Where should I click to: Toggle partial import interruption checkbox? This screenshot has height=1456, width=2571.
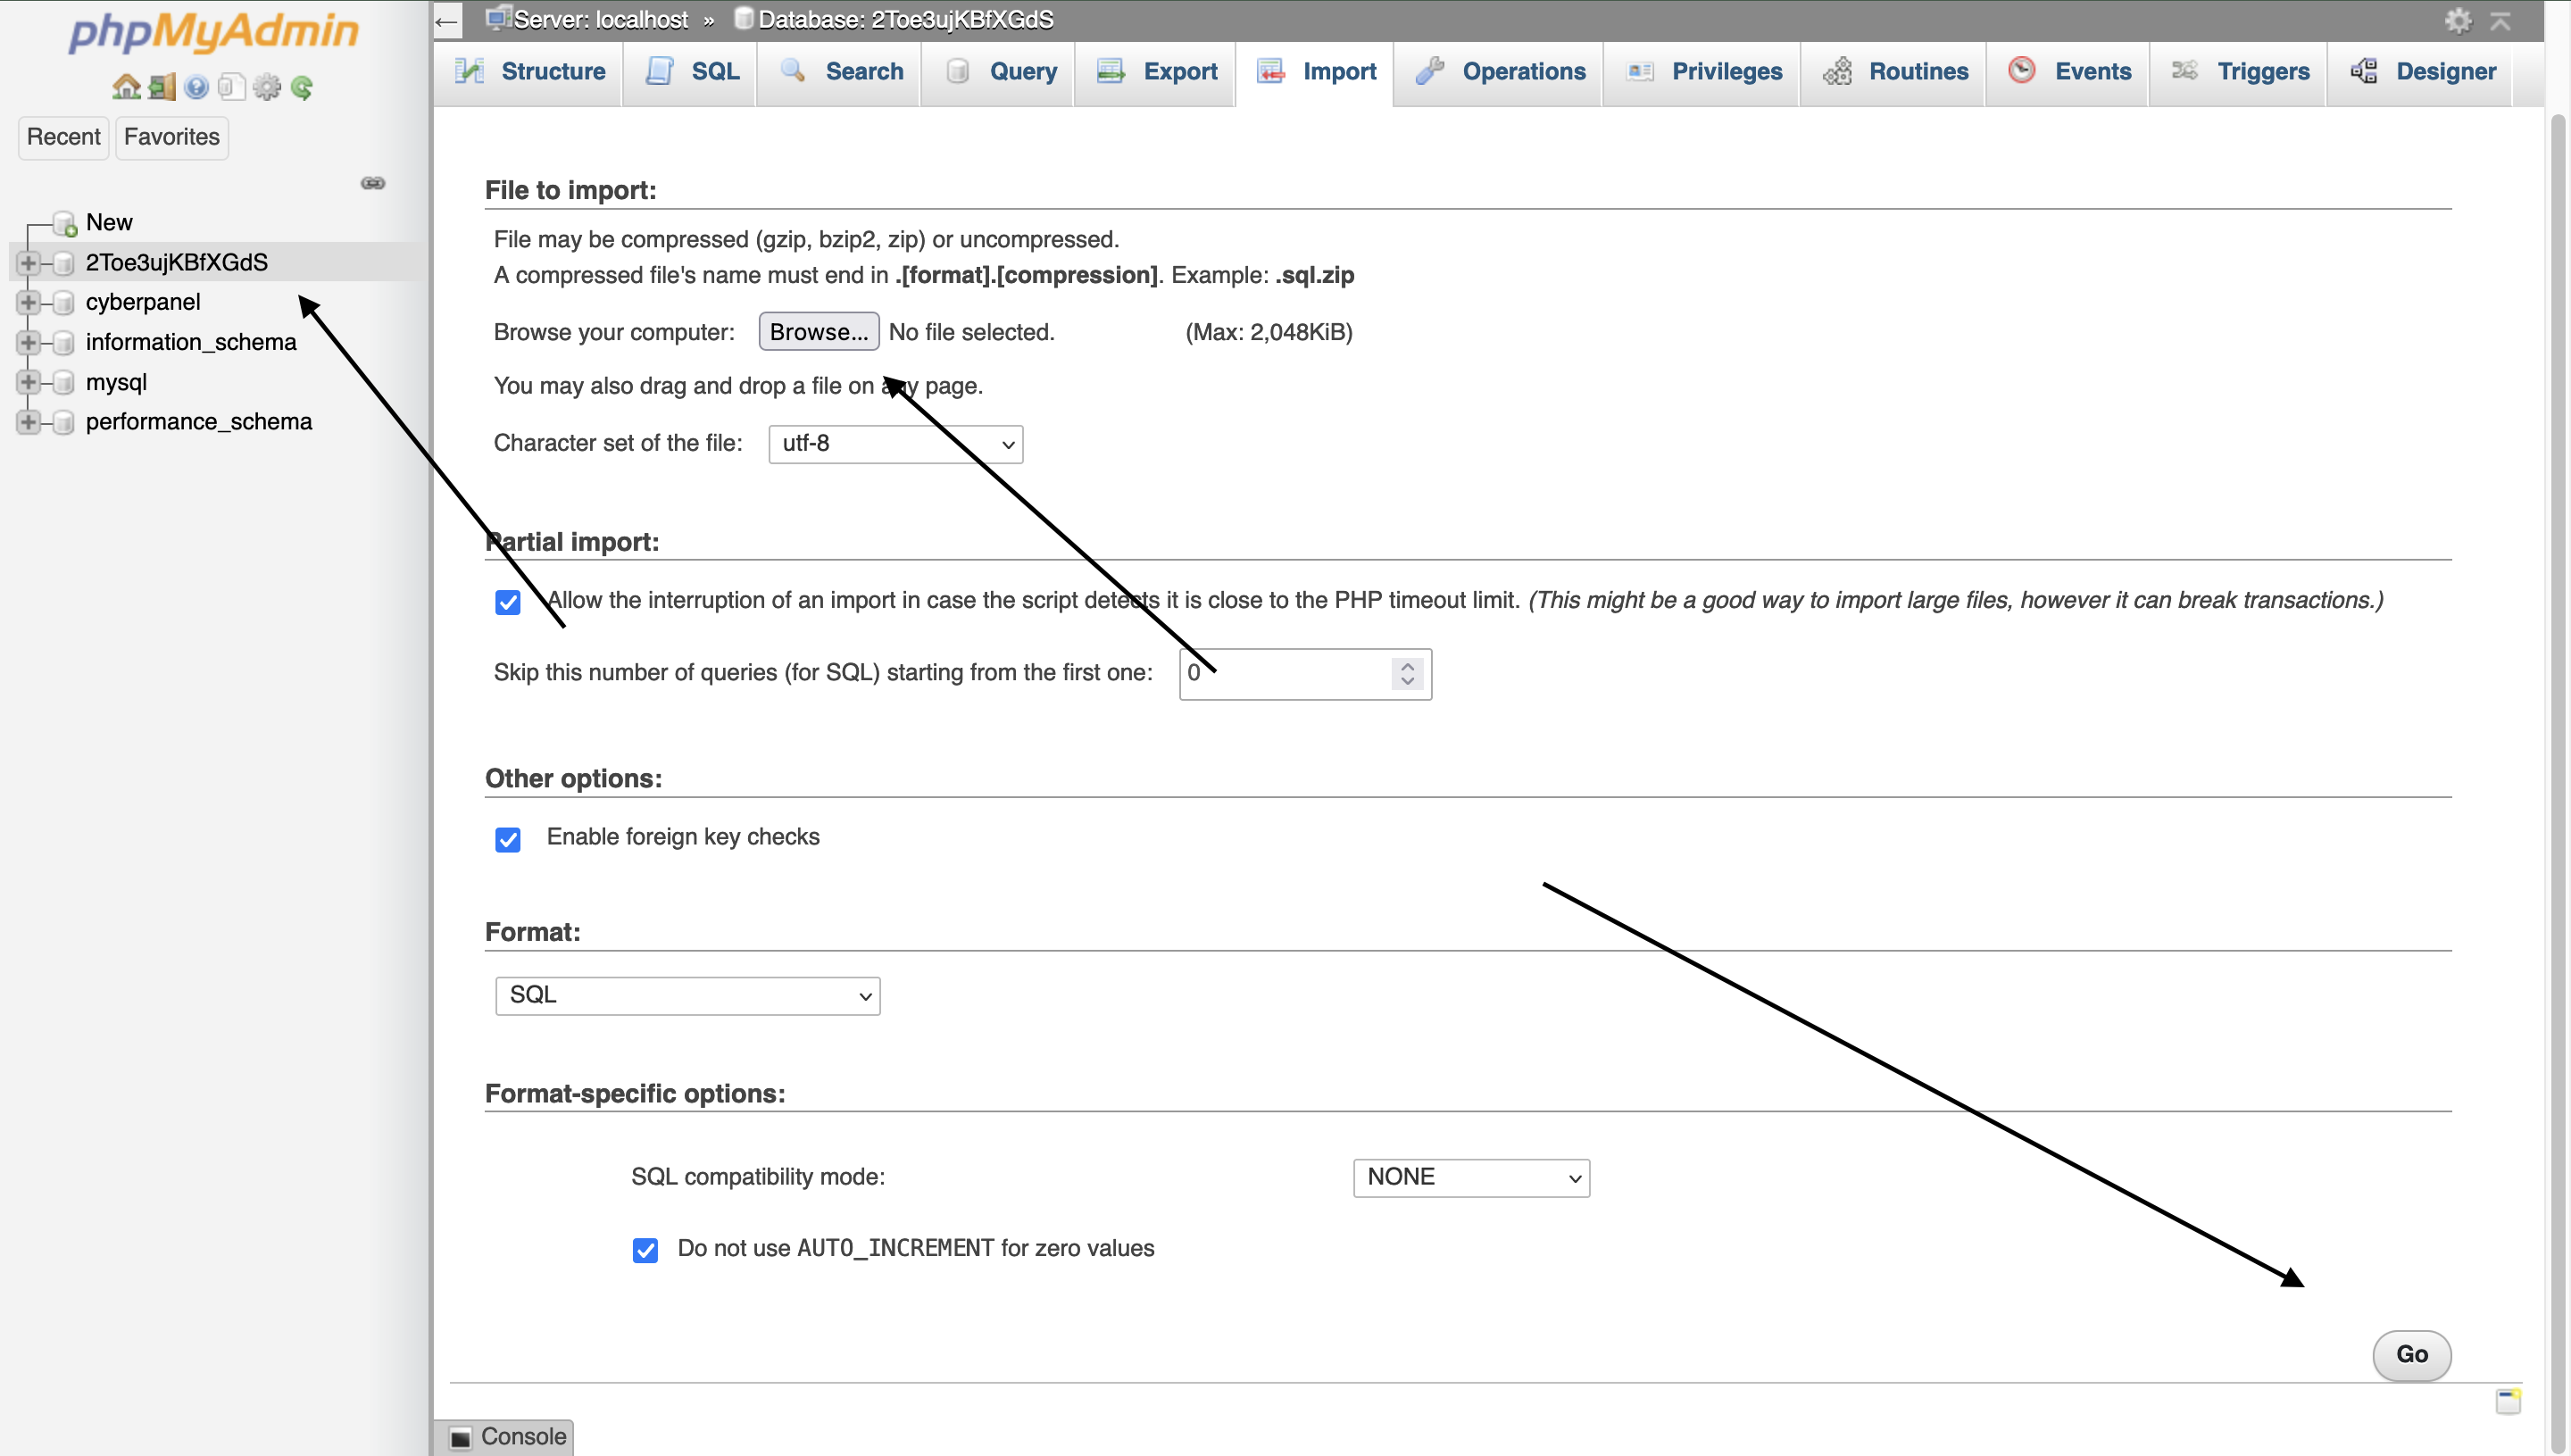tap(507, 602)
